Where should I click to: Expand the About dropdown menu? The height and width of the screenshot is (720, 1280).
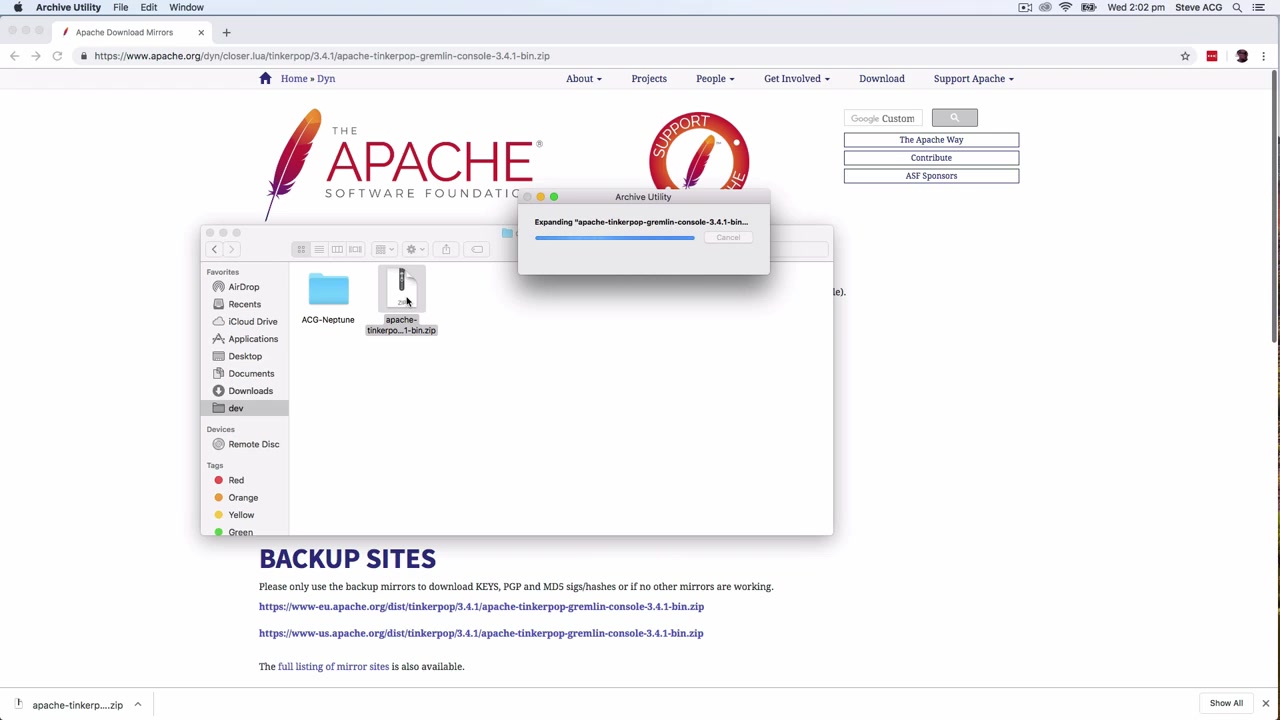pyautogui.click(x=583, y=78)
